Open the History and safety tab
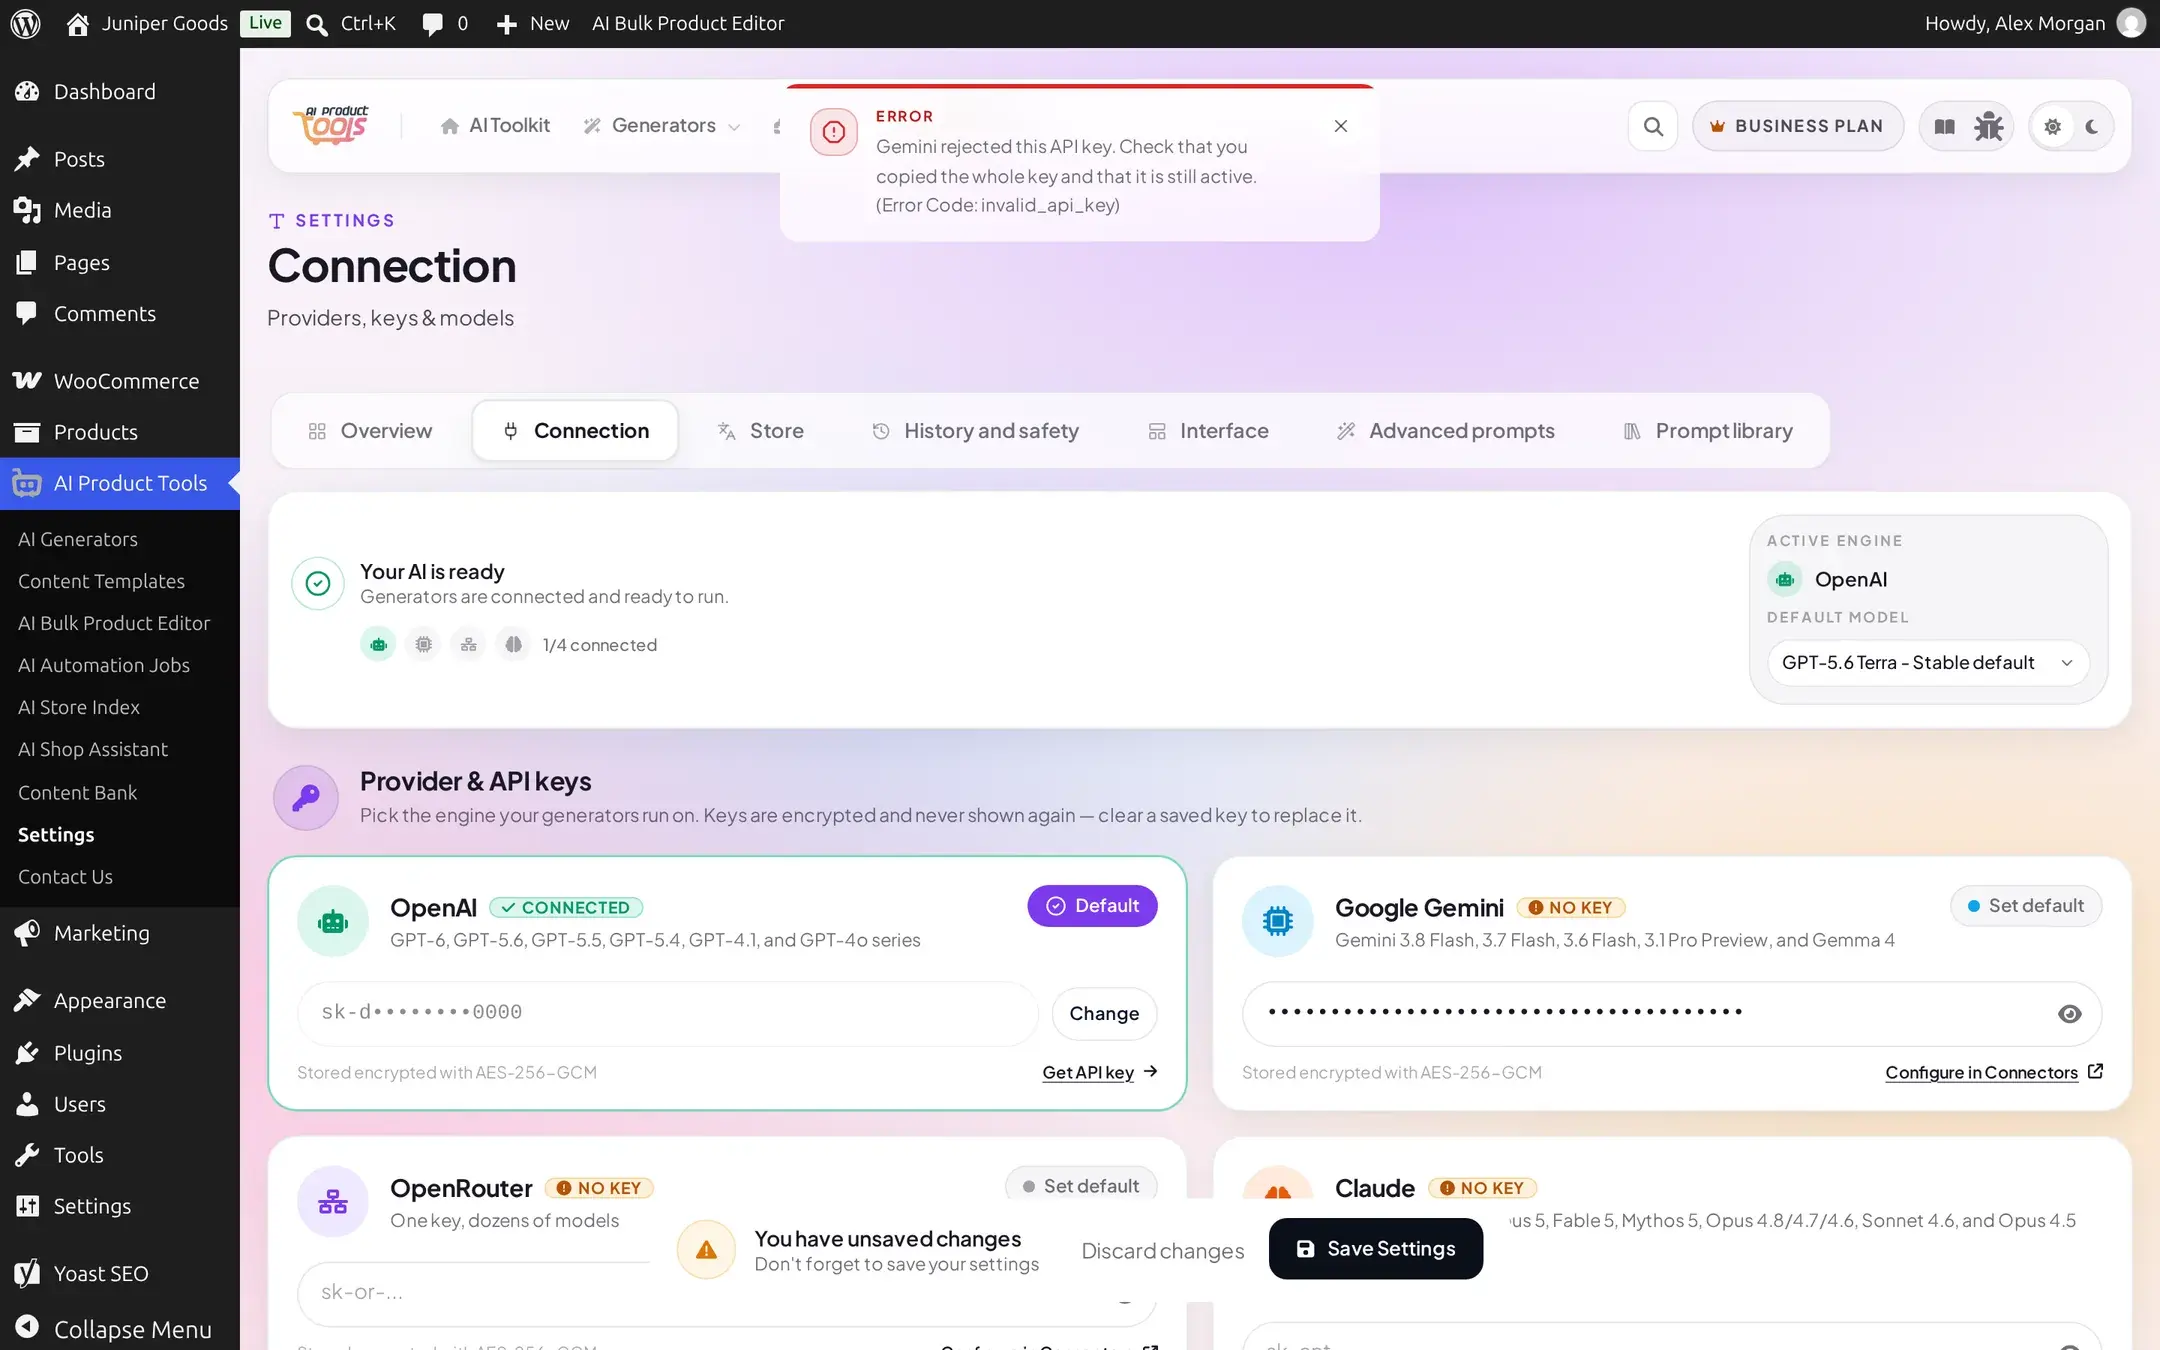2160x1350 pixels. coord(976,431)
